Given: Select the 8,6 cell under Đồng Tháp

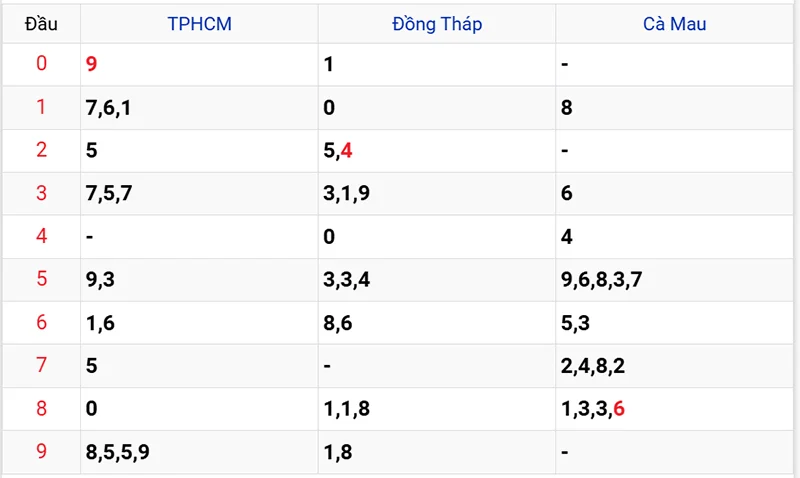Looking at the screenshot, I should click(x=337, y=323).
